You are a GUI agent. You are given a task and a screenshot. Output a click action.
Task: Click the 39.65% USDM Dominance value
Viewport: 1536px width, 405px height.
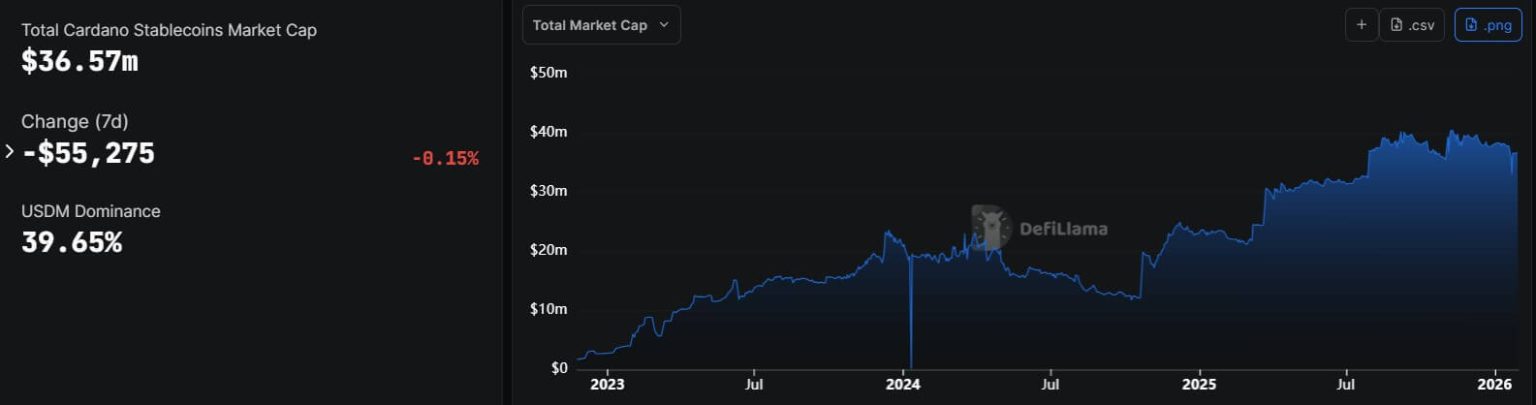click(x=71, y=242)
